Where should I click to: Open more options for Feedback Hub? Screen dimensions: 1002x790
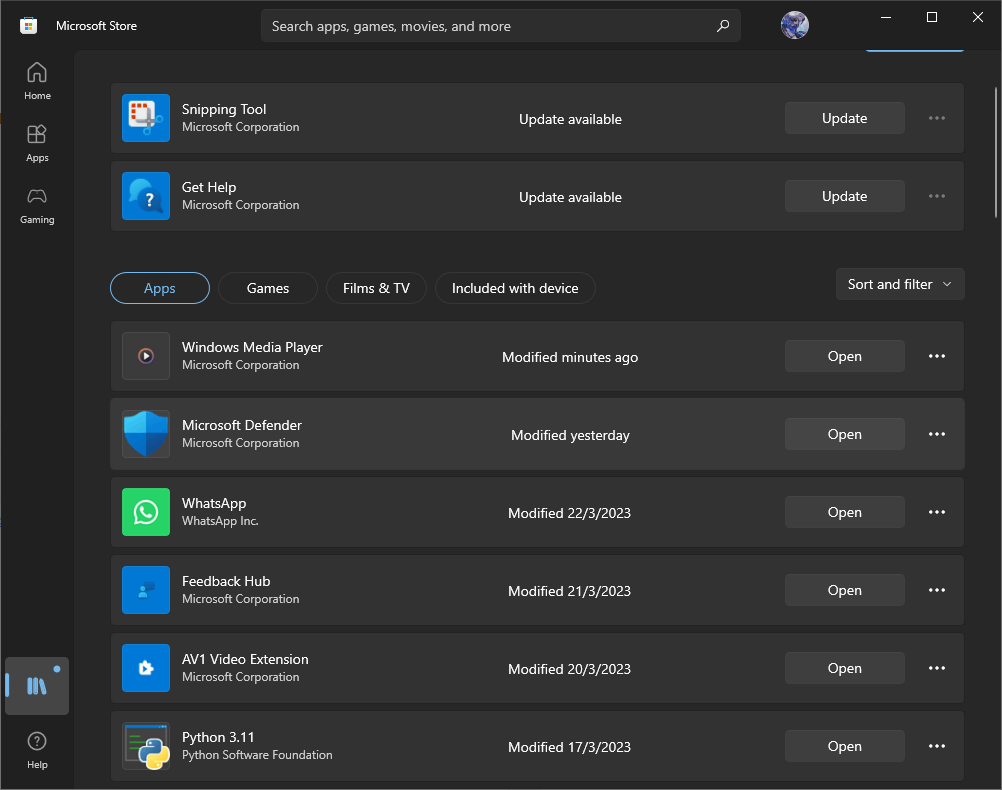pyautogui.click(x=937, y=590)
